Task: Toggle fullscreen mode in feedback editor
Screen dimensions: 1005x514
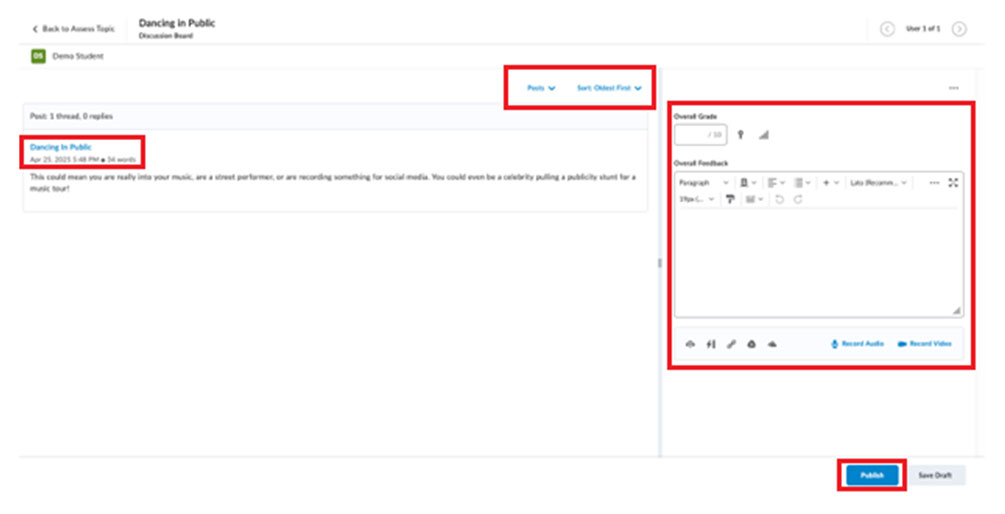Action: 953,183
